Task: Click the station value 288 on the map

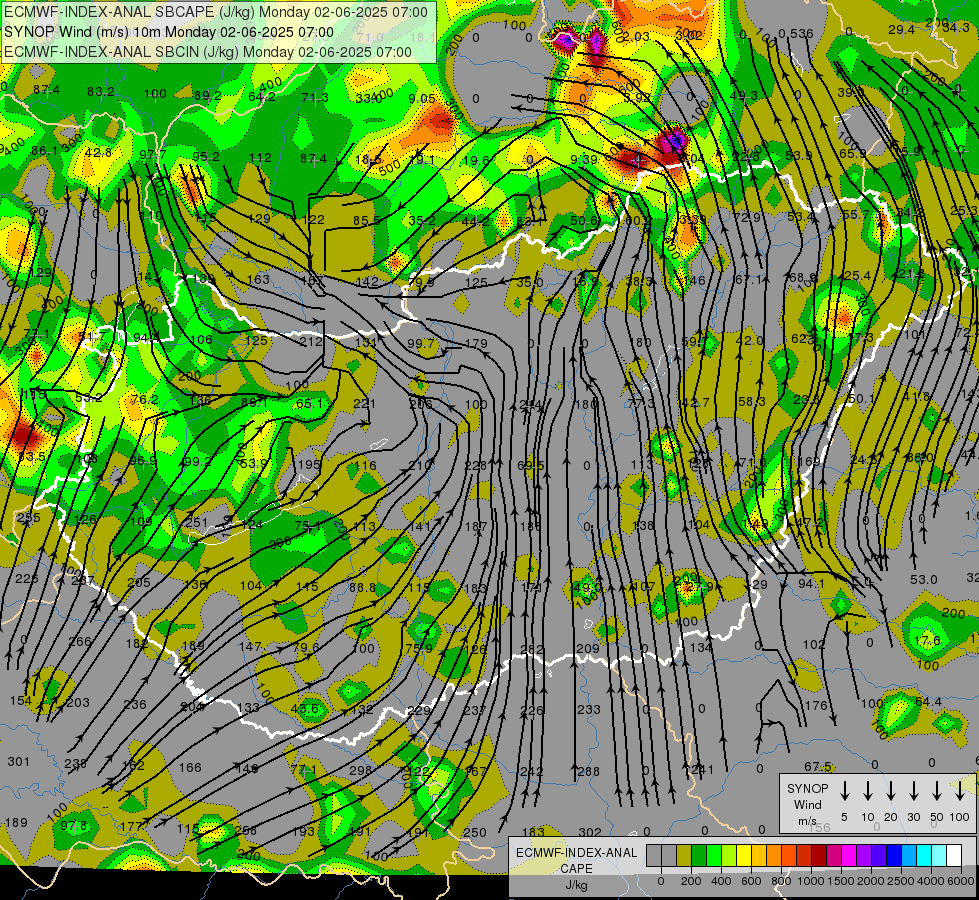Action: pos(588,771)
